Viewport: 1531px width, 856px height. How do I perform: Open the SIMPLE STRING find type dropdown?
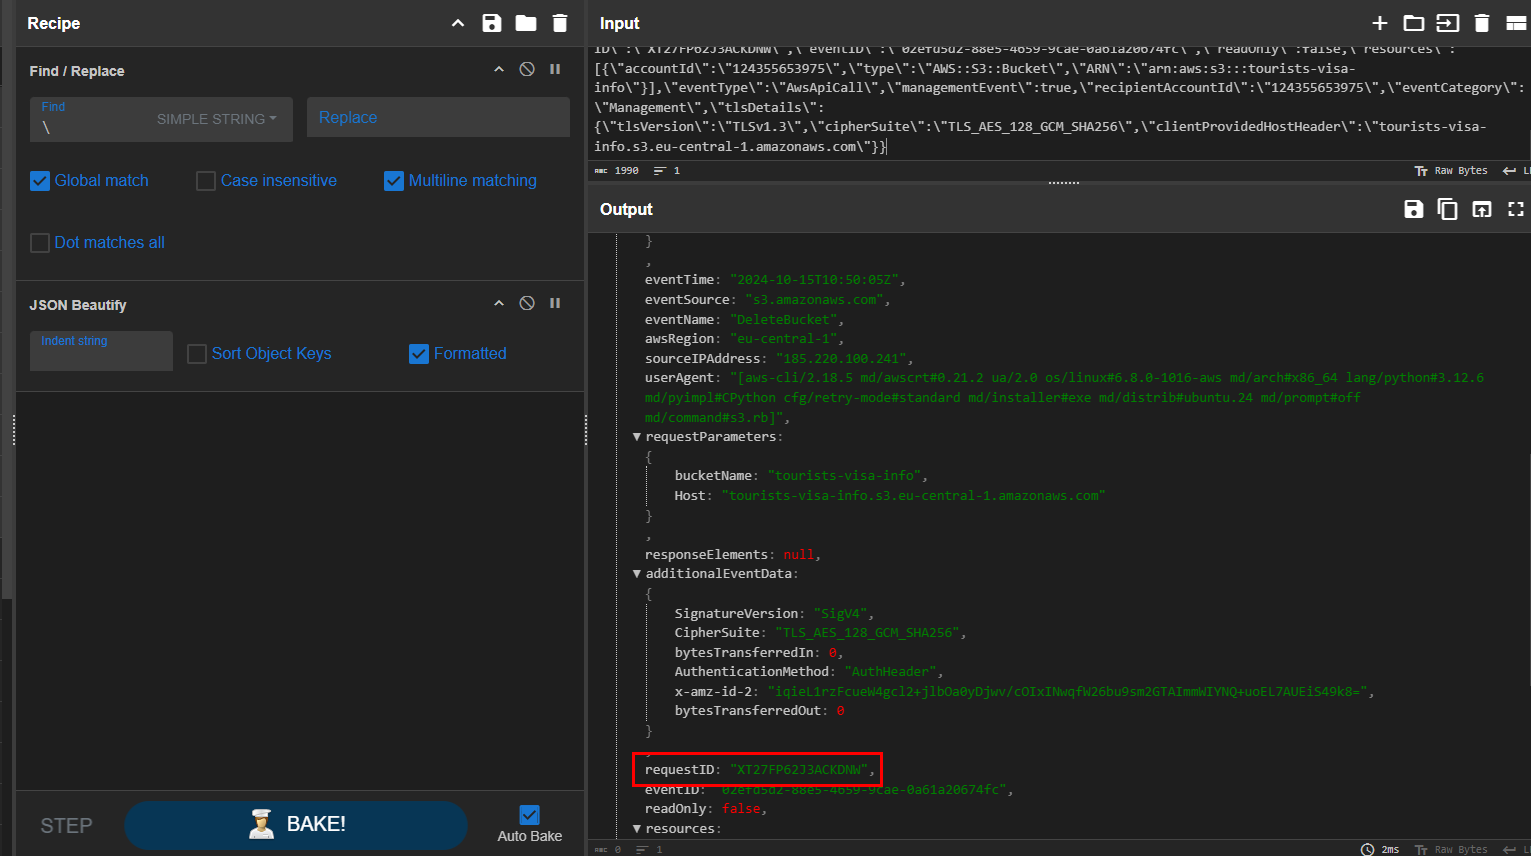coord(217,119)
